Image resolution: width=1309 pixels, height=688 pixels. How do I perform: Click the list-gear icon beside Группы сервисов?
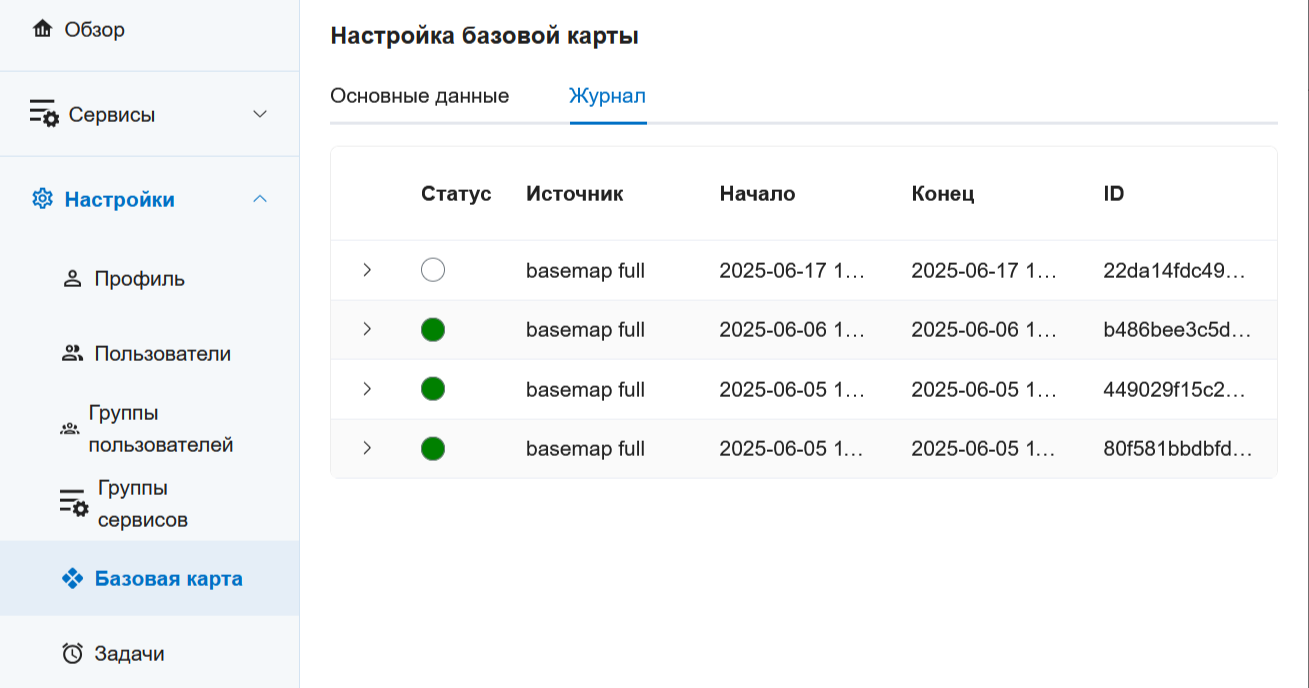point(74,503)
